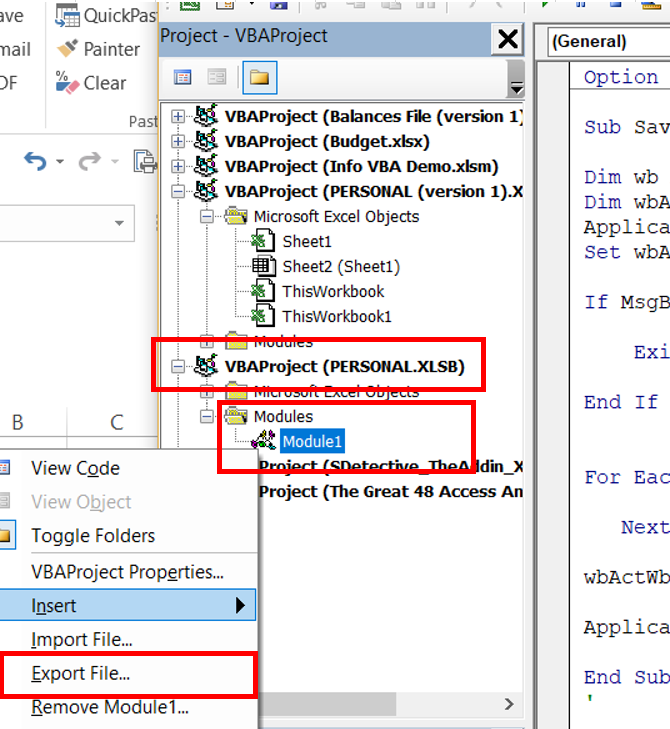Click project tree horizontal scrollbar right arrow

(509, 704)
